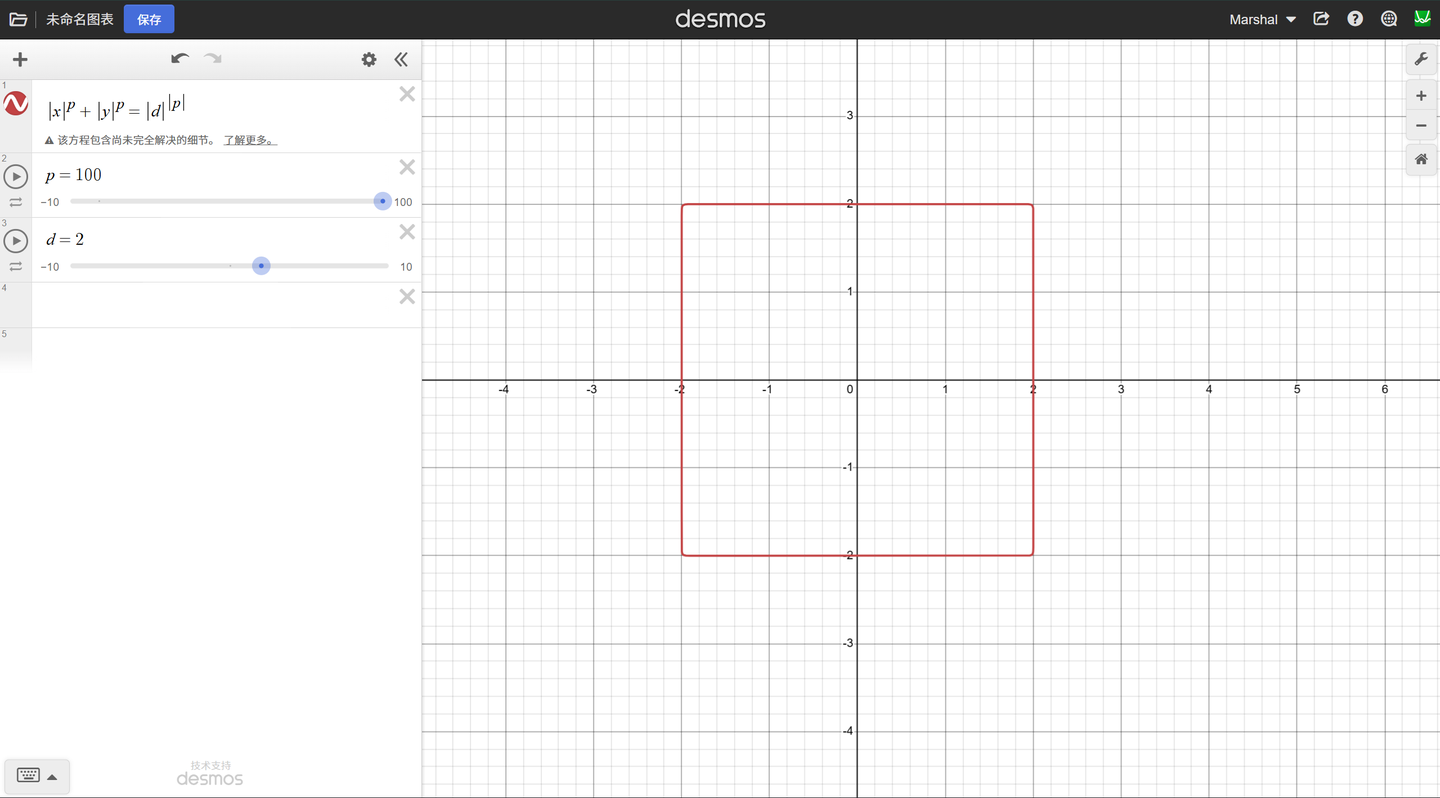Viewport: 1440px width, 798px height.
Task: Click the p slider minimum value −10
Action: click(50, 202)
